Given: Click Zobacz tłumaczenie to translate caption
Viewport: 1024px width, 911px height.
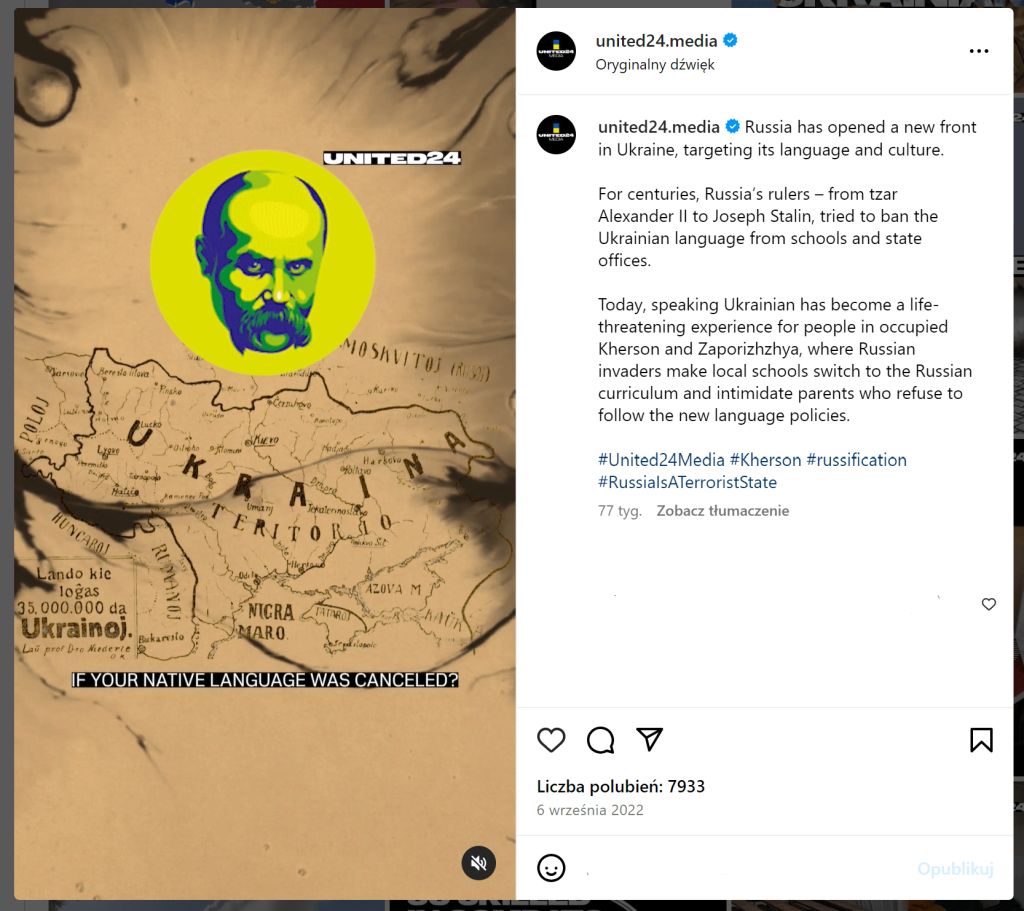Looking at the screenshot, I should click(x=722, y=511).
